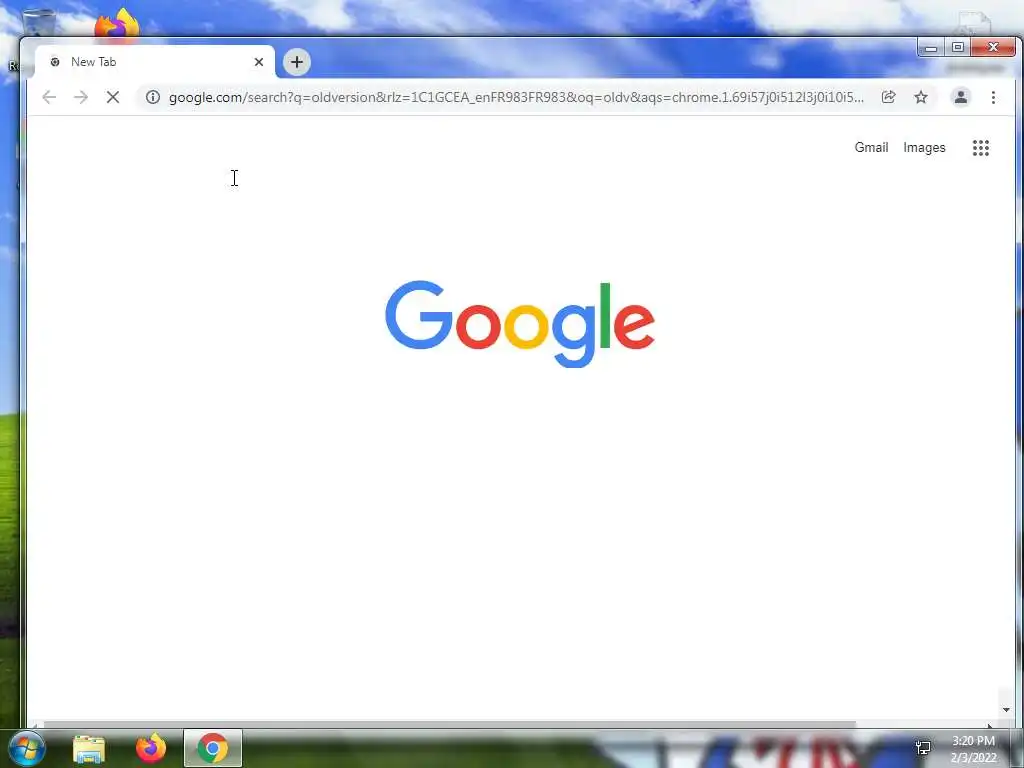Click the address bar URL
Image resolution: width=1024 pixels, height=768 pixels.
(516, 97)
